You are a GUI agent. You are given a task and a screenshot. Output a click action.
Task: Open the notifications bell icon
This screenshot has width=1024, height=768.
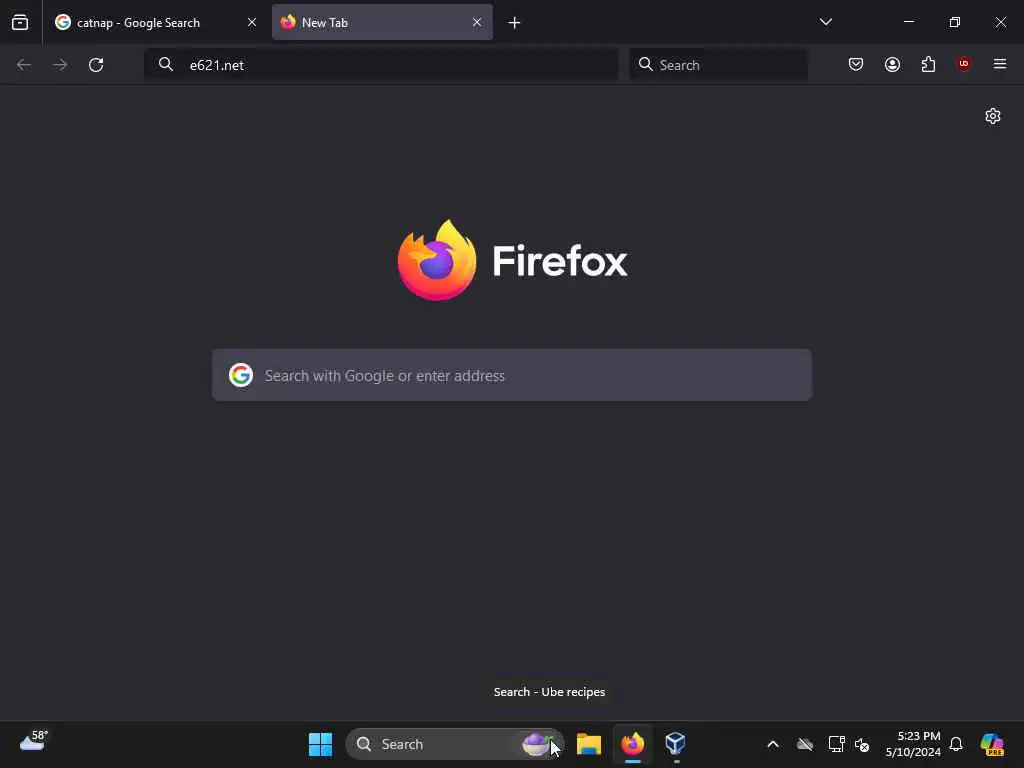click(x=956, y=744)
